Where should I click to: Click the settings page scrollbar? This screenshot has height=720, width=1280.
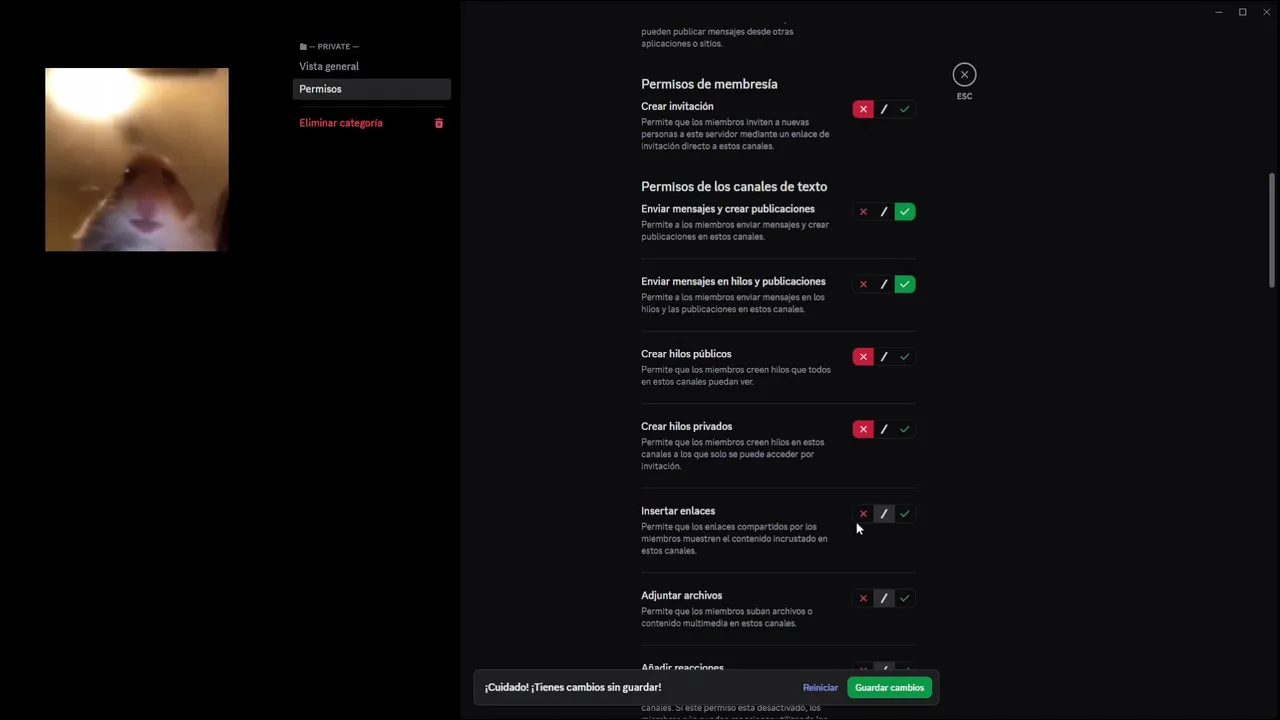(x=1272, y=228)
